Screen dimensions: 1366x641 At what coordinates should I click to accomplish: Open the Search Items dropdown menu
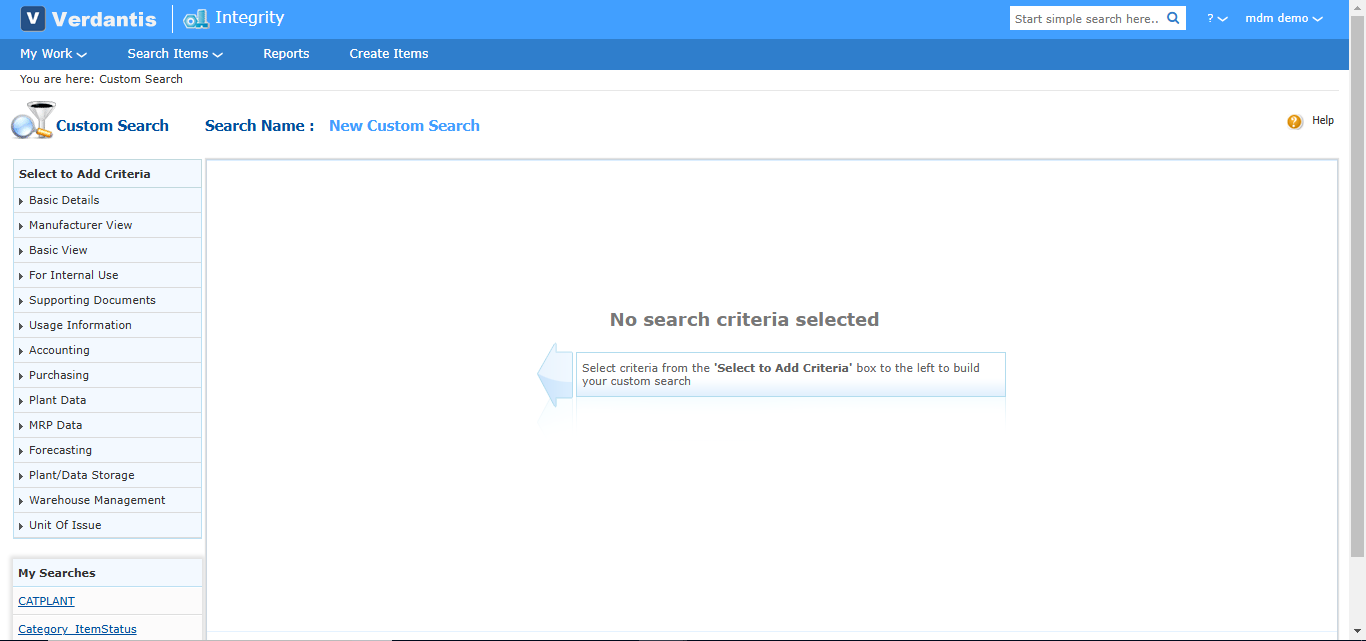pyautogui.click(x=174, y=54)
